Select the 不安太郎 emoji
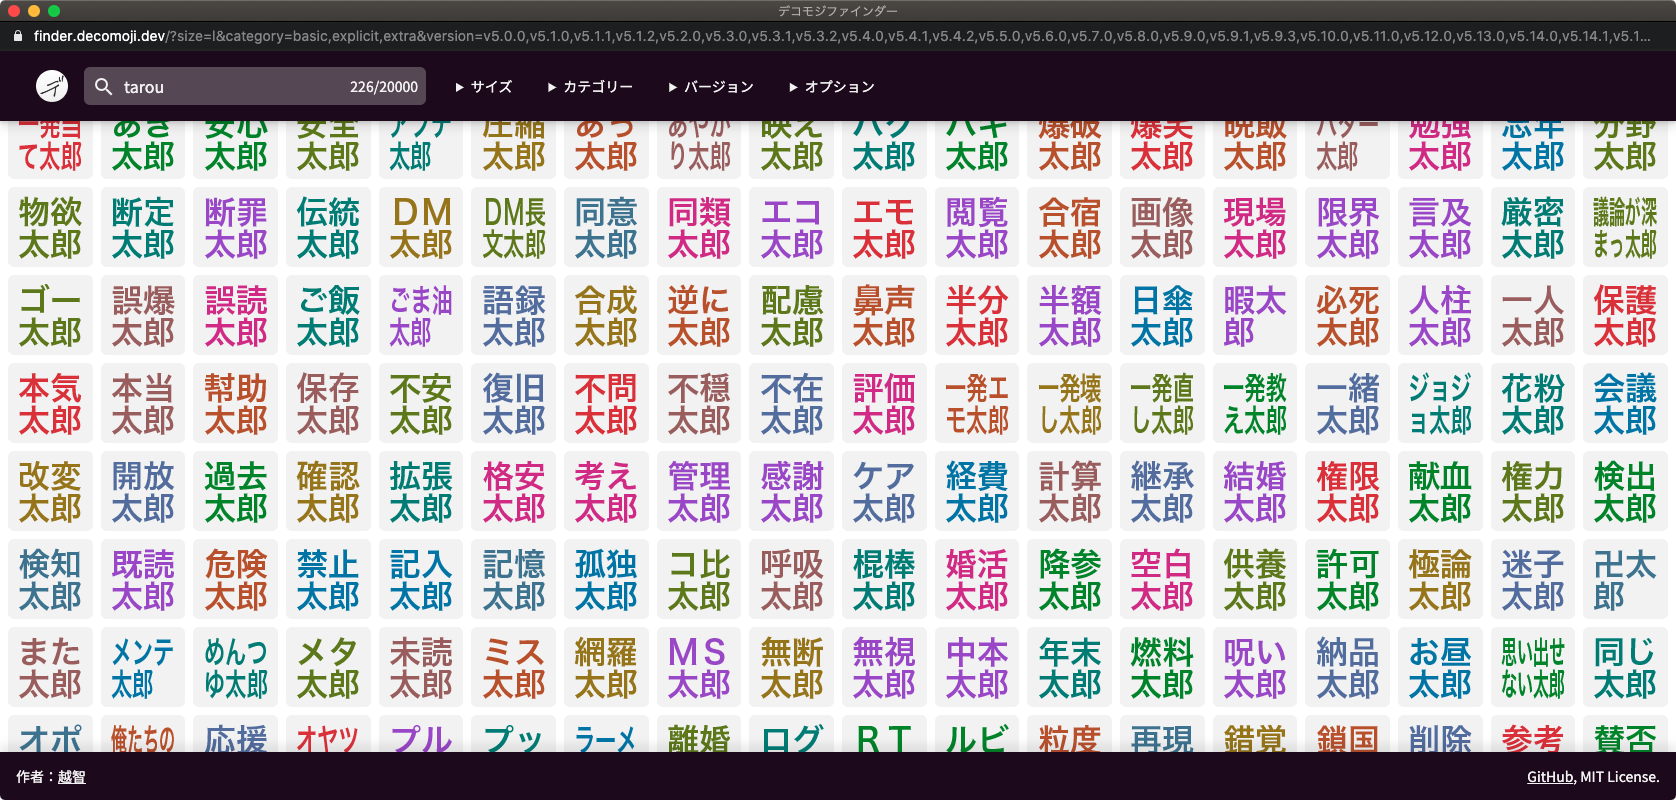Screen dimensions: 1676x800 pyautogui.click(x=421, y=404)
